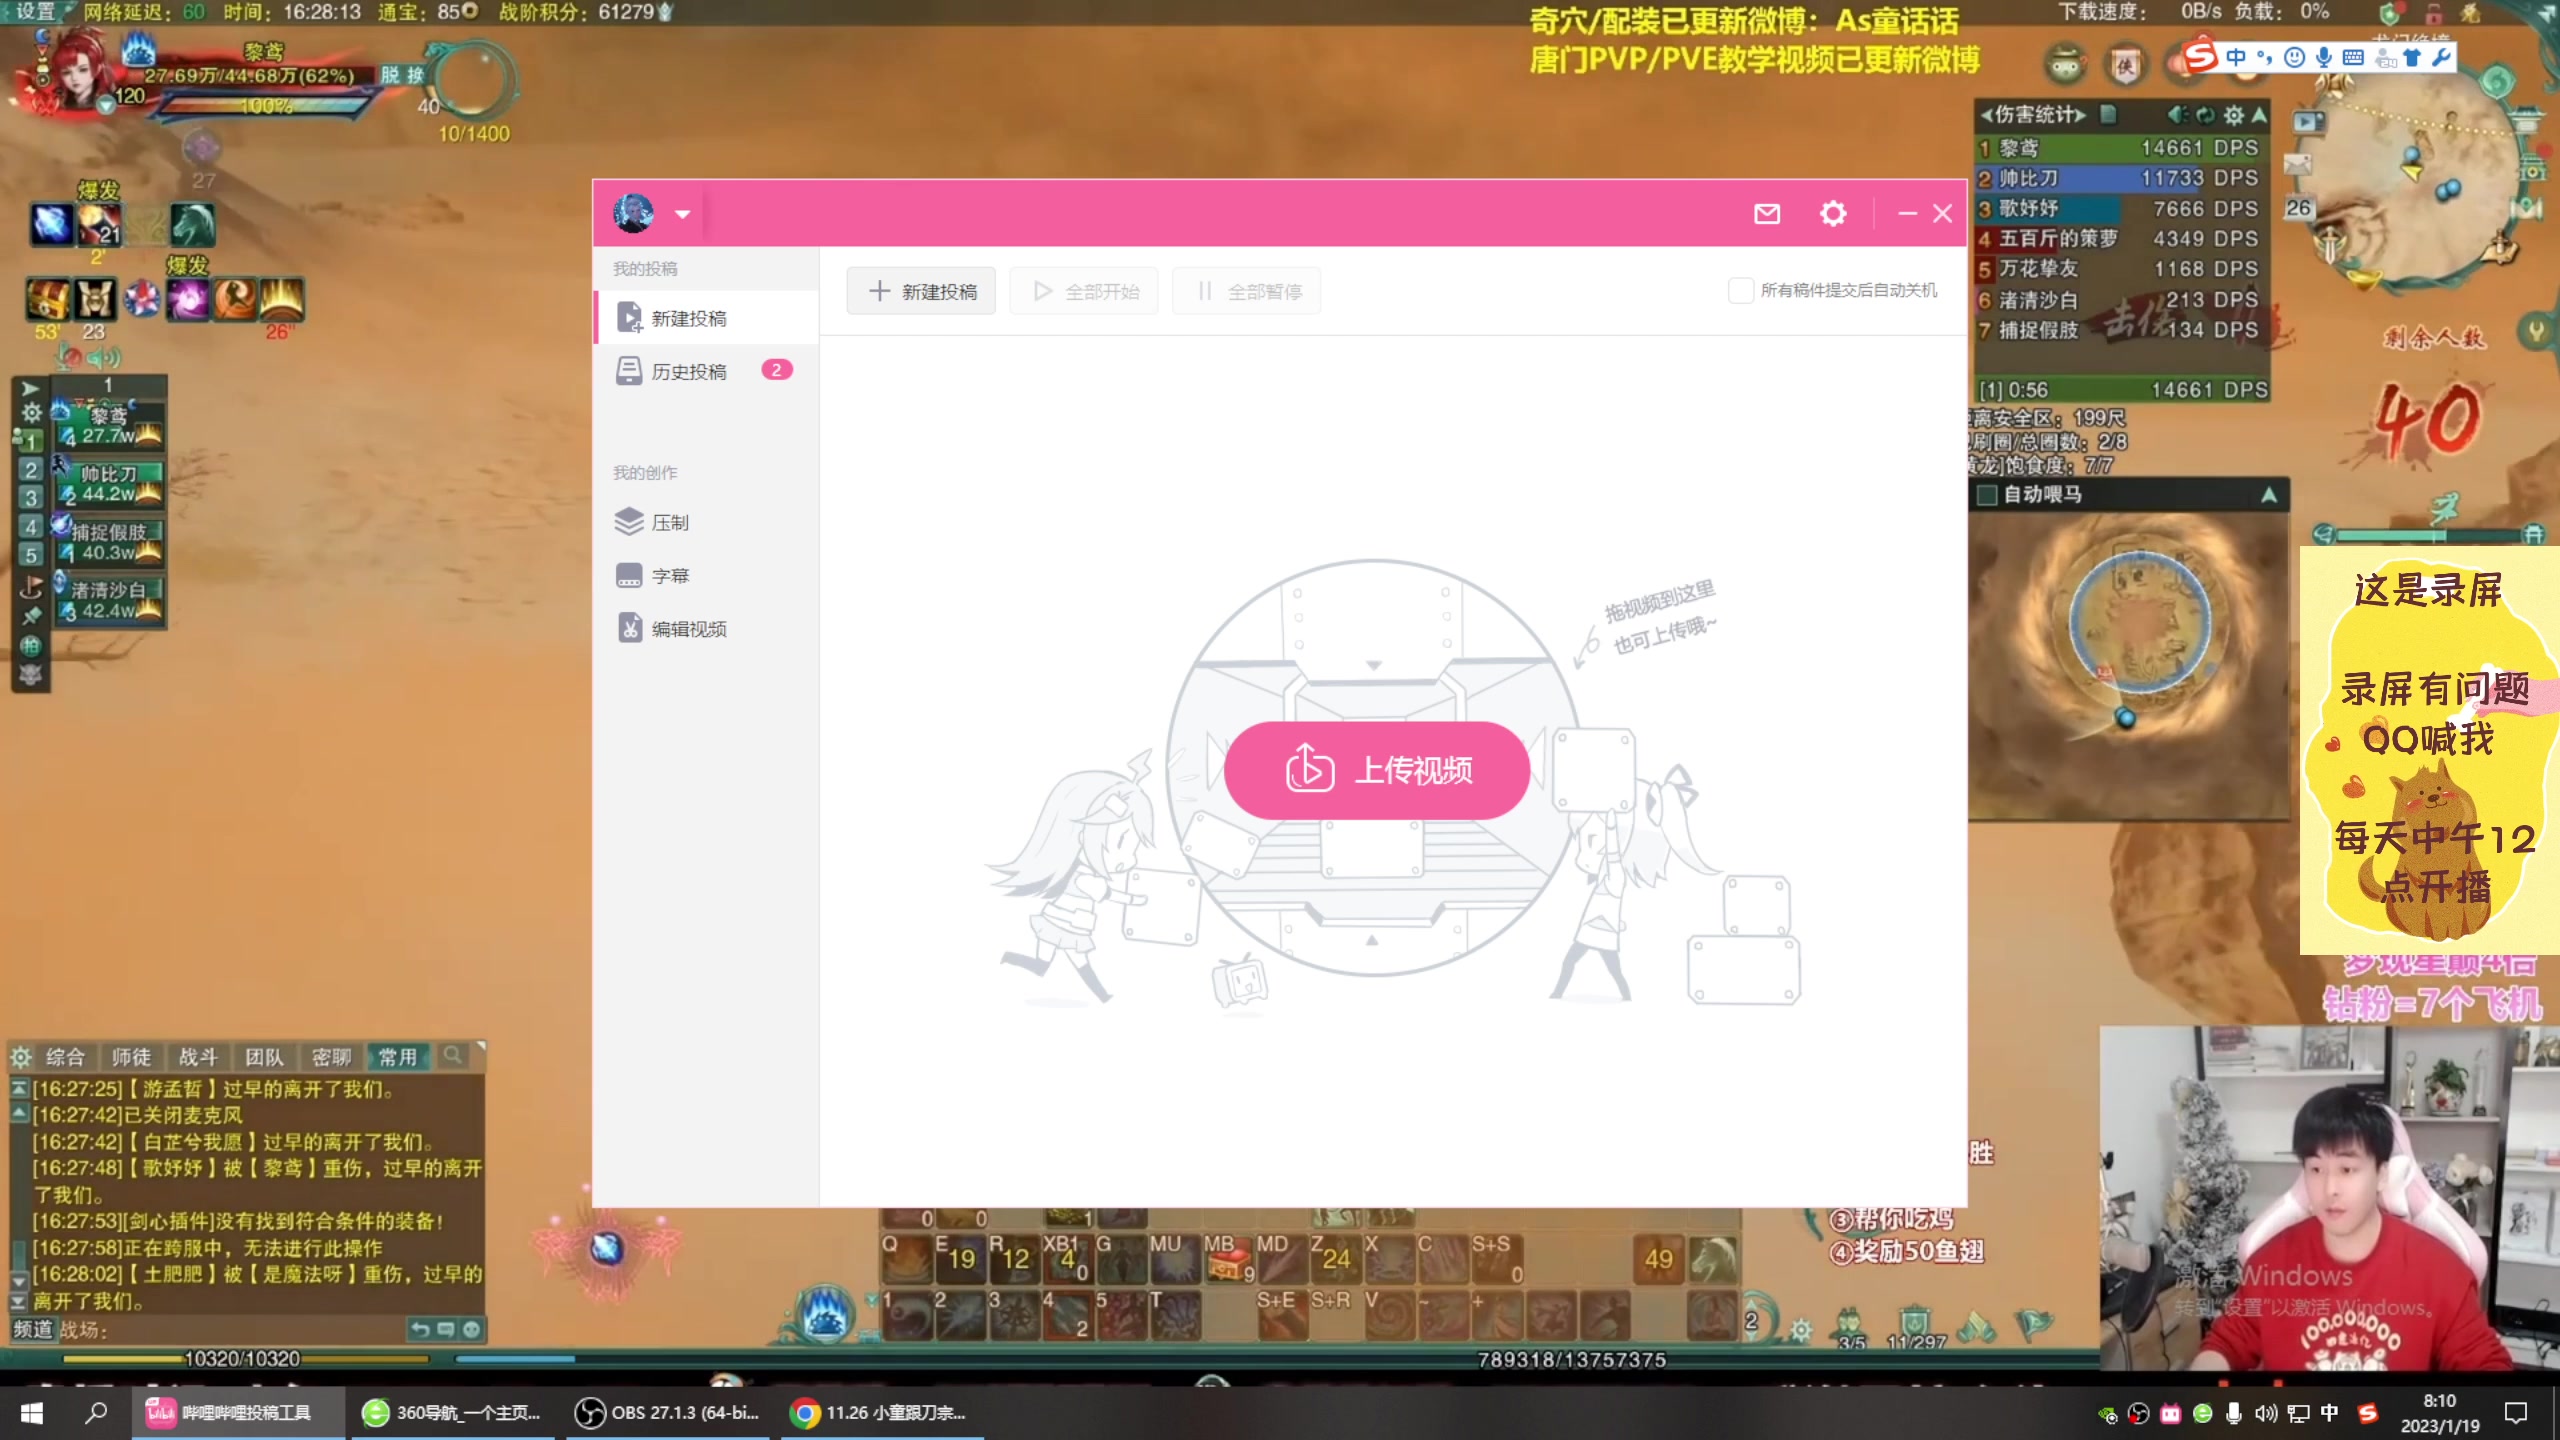The image size is (2560, 1440).
Task: Collapse the 自动喂马 panel arrow
Action: point(2269,495)
